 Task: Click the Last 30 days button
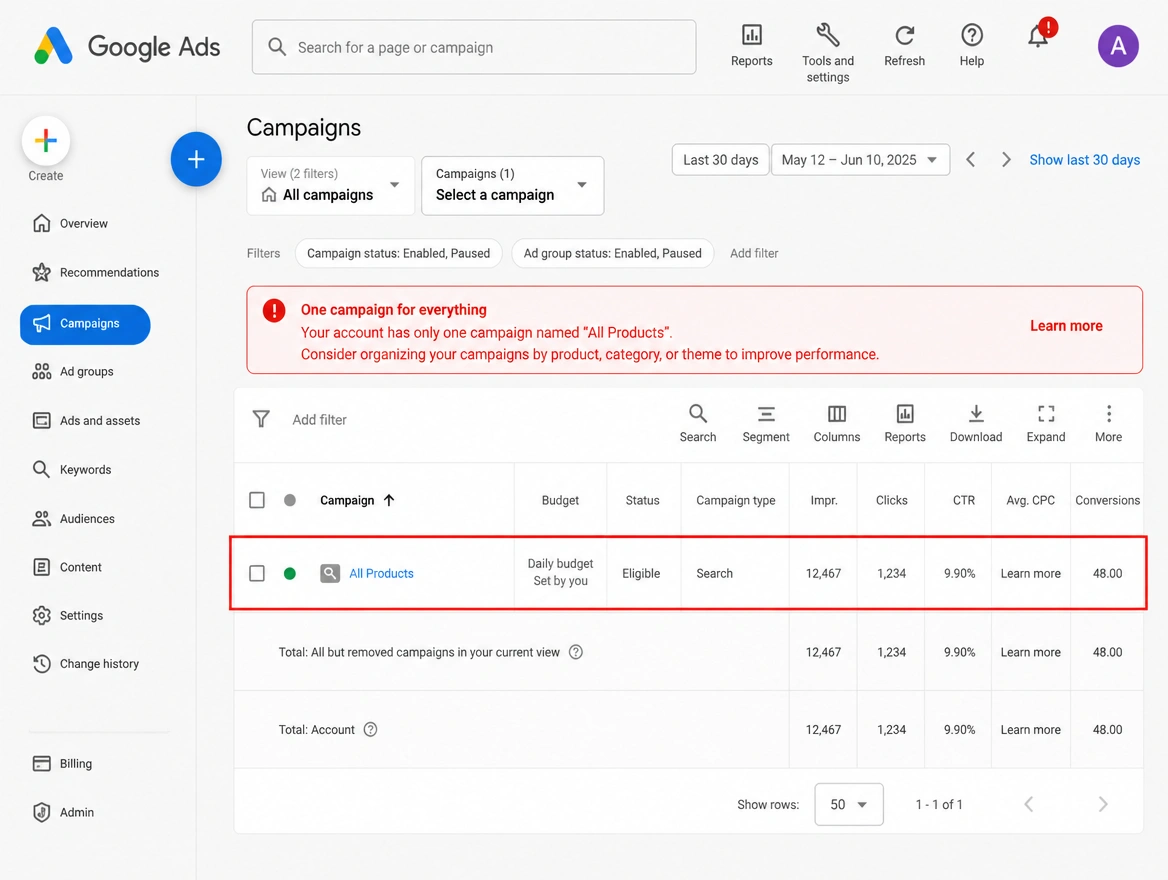[x=720, y=159]
